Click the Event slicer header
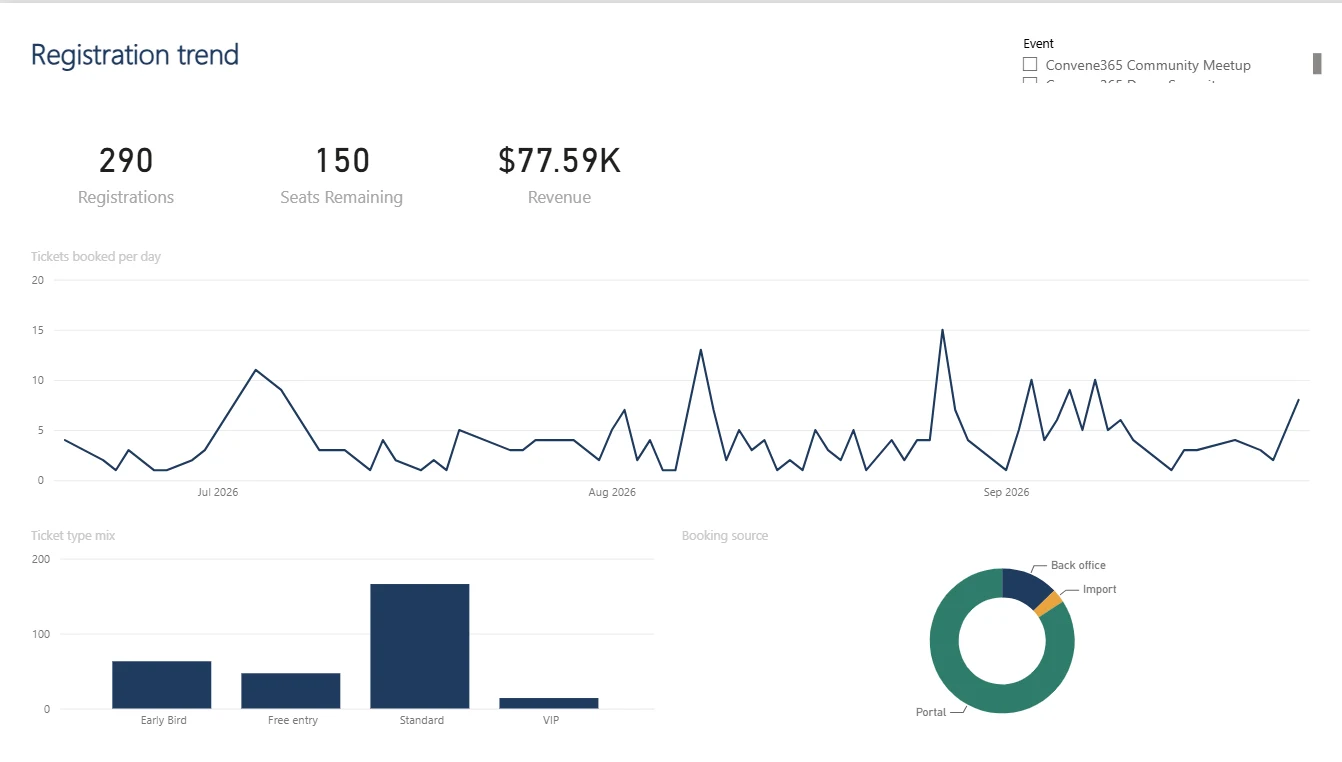The height and width of the screenshot is (762, 1342). (x=1038, y=44)
